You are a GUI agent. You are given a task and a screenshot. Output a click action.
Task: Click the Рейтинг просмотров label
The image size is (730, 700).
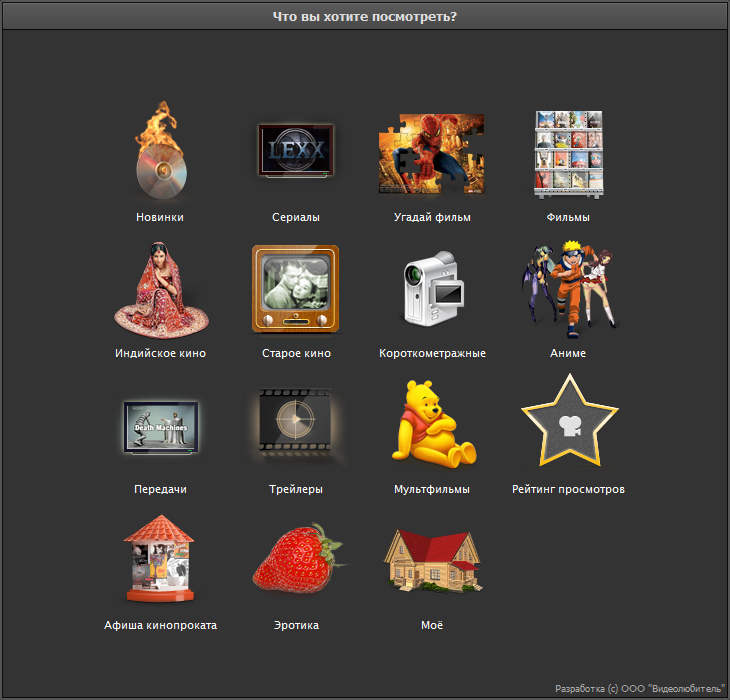pos(568,489)
